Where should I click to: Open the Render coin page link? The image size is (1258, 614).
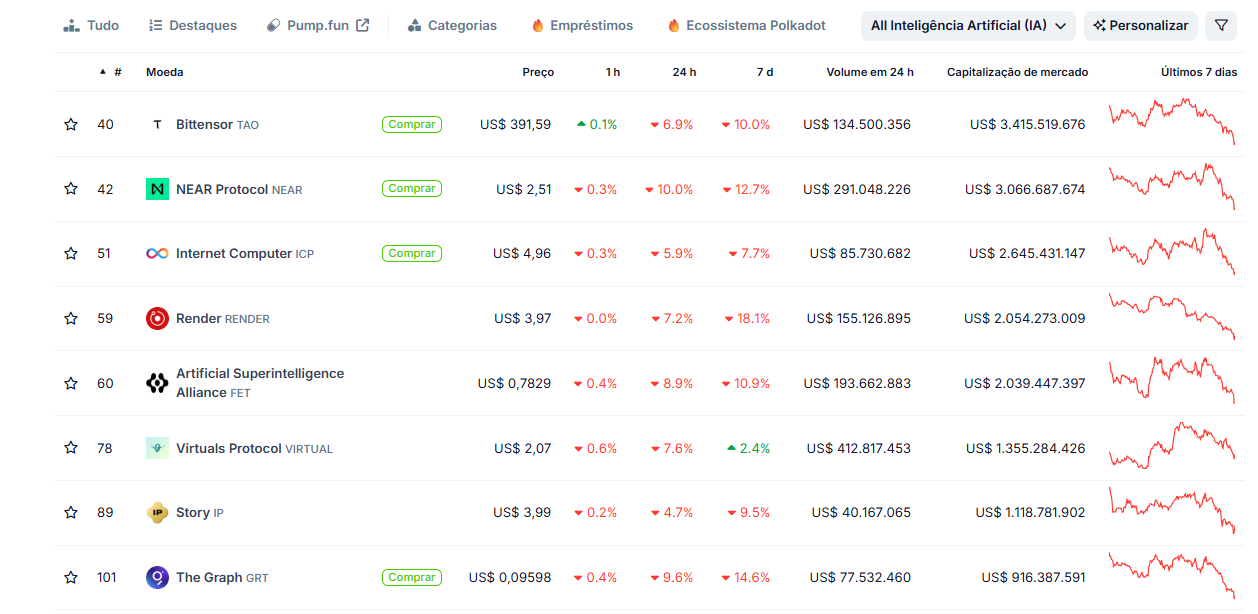(223, 318)
